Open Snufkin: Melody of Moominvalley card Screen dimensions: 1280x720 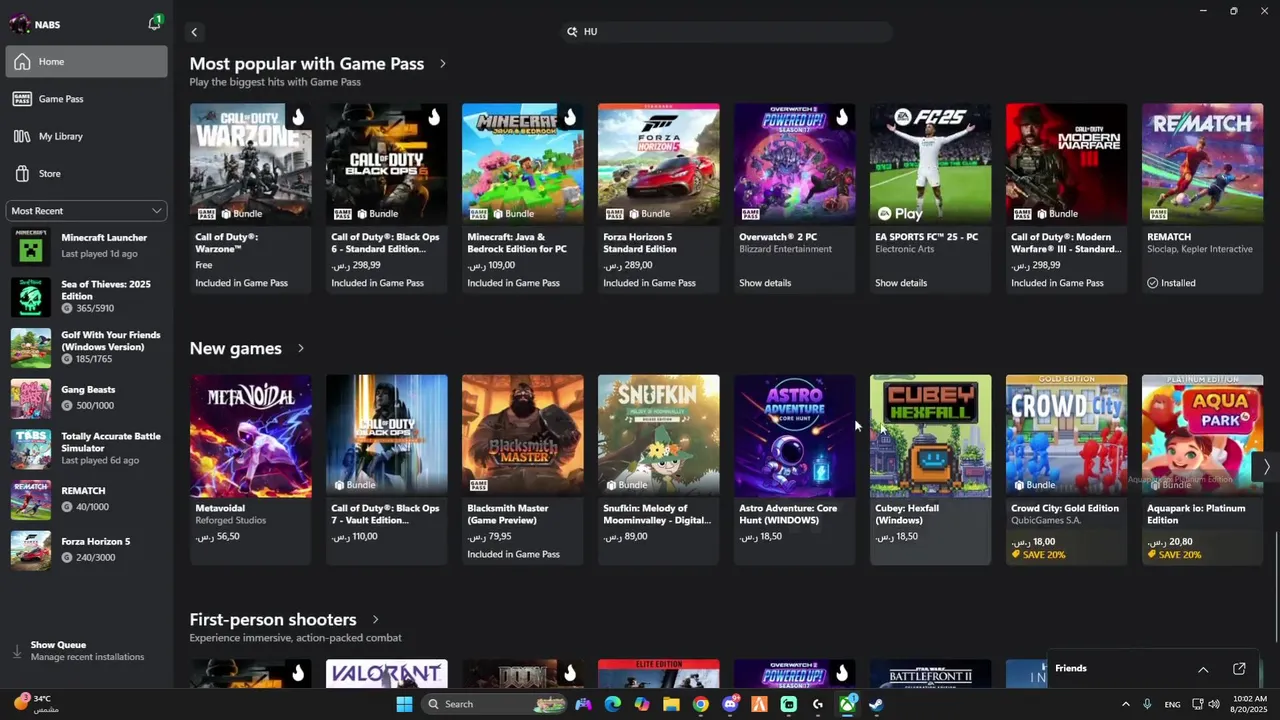click(x=659, y=470)
